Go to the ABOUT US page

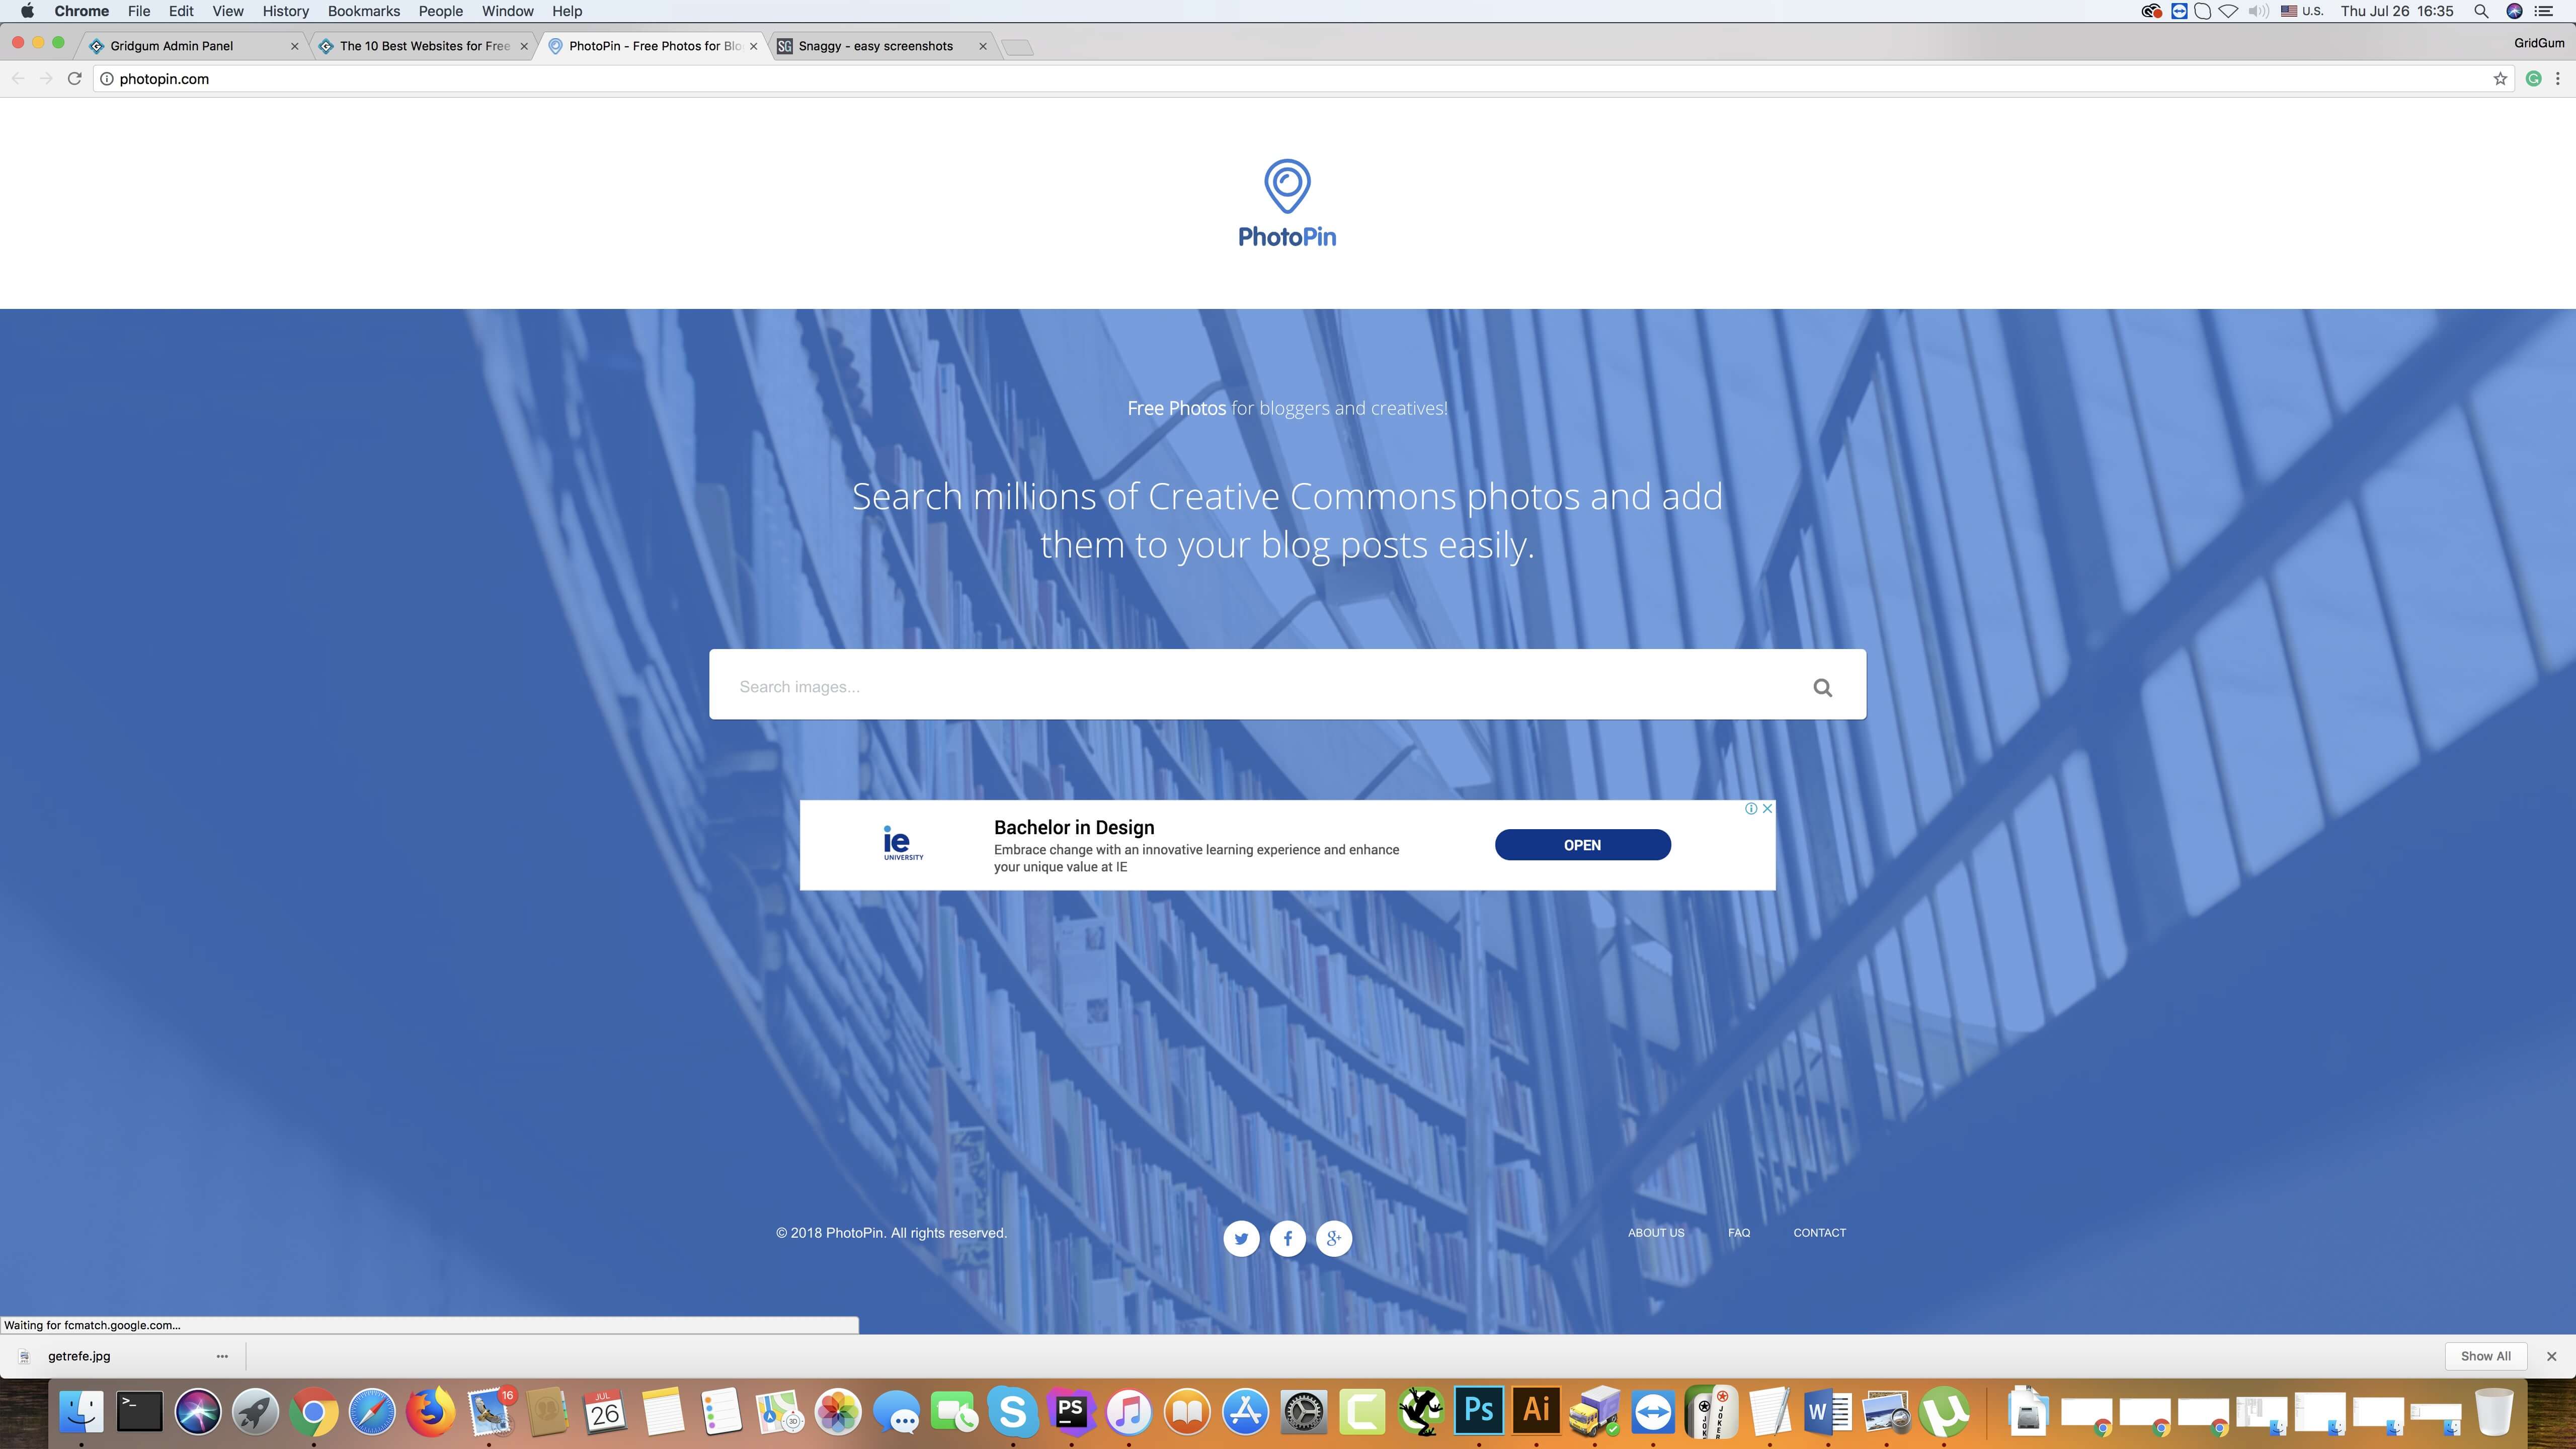click(x=1655, y=1232)
